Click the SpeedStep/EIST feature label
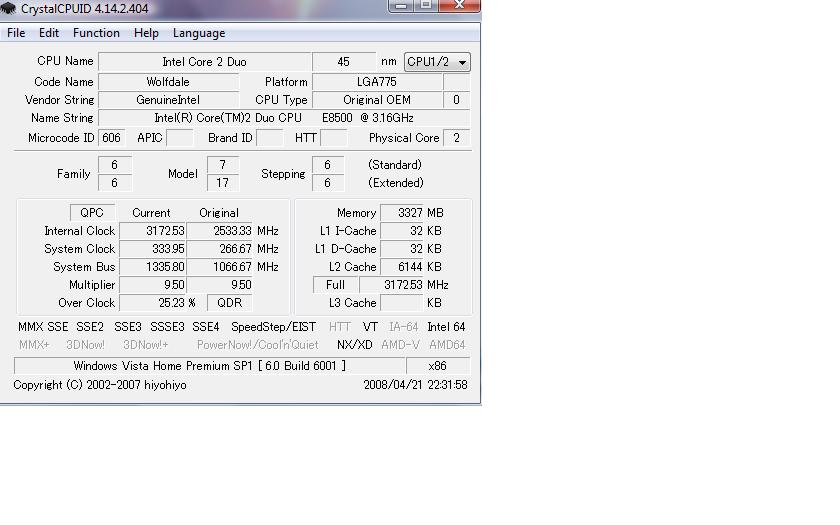Viewport: 840px width, 525px height. tap(273, 327)
